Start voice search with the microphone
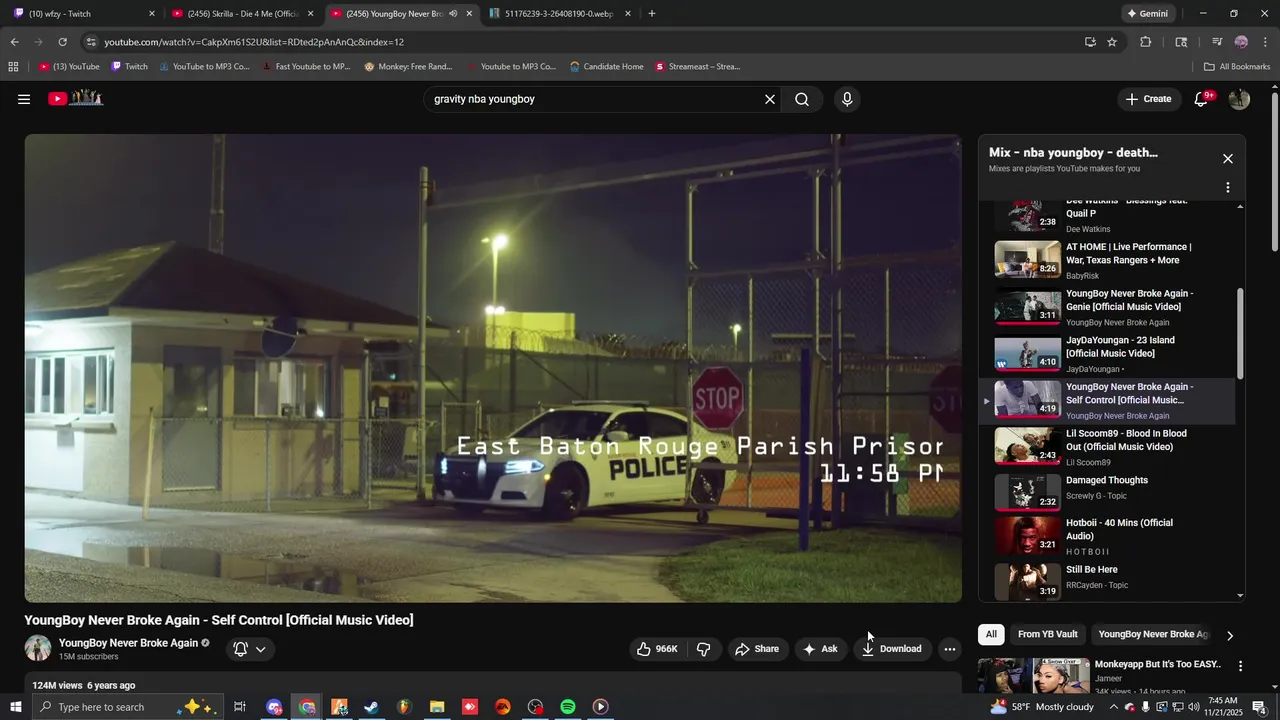The image size is (1280, 720). [x=847, y=99]
